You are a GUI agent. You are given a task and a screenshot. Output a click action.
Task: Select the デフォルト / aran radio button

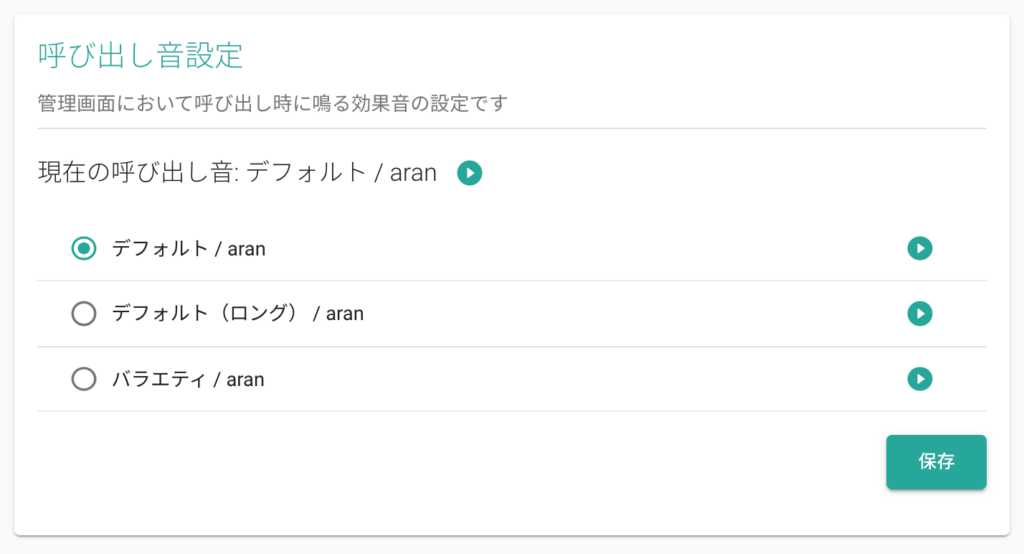pyautogui.click(x=84, y=248)
